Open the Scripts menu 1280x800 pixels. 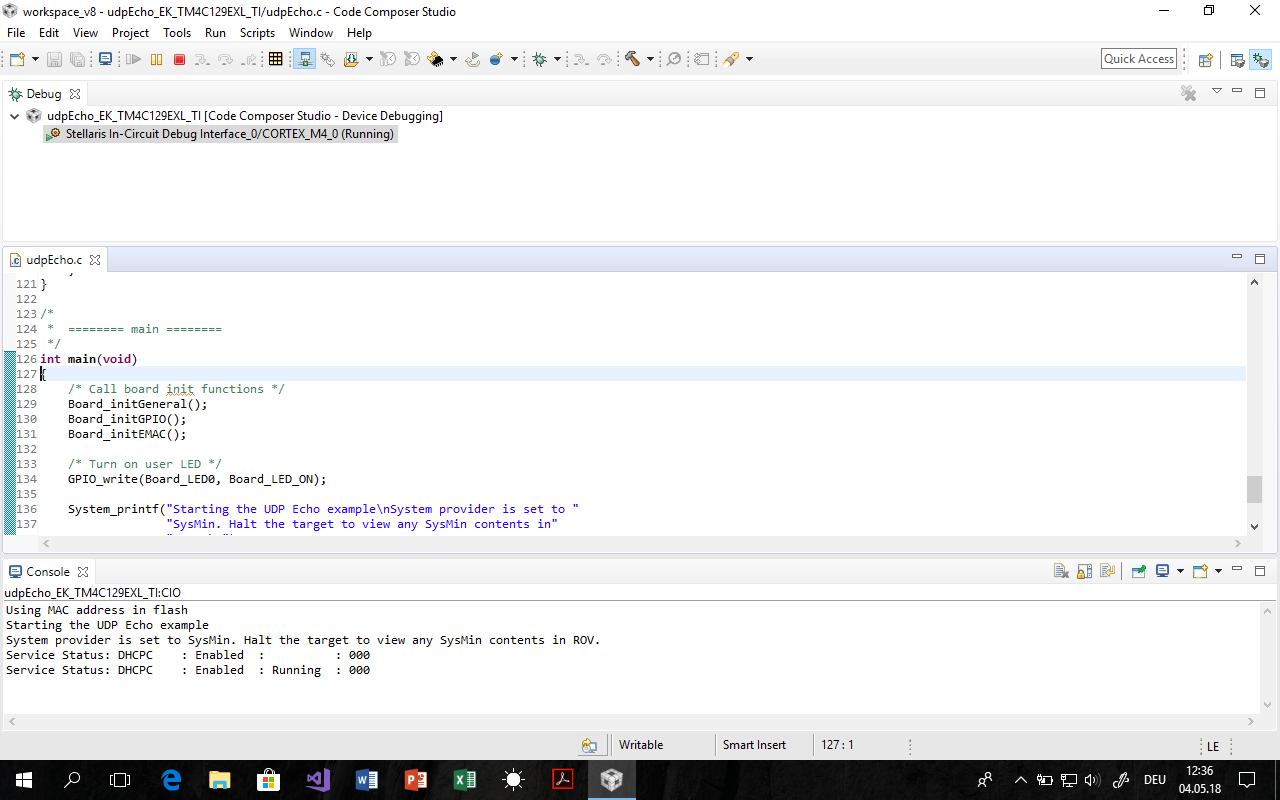click(257, 33)
